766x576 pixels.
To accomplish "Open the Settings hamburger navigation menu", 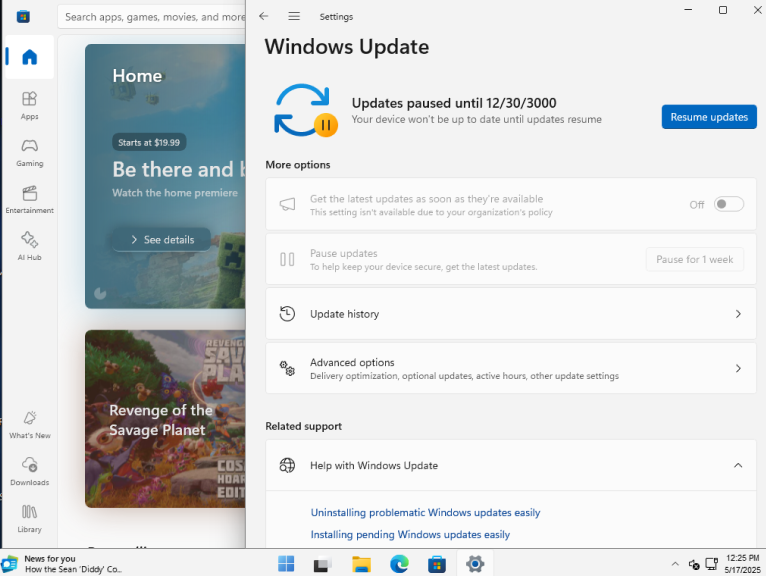I will pyautogui.click(x=294, y=16).
